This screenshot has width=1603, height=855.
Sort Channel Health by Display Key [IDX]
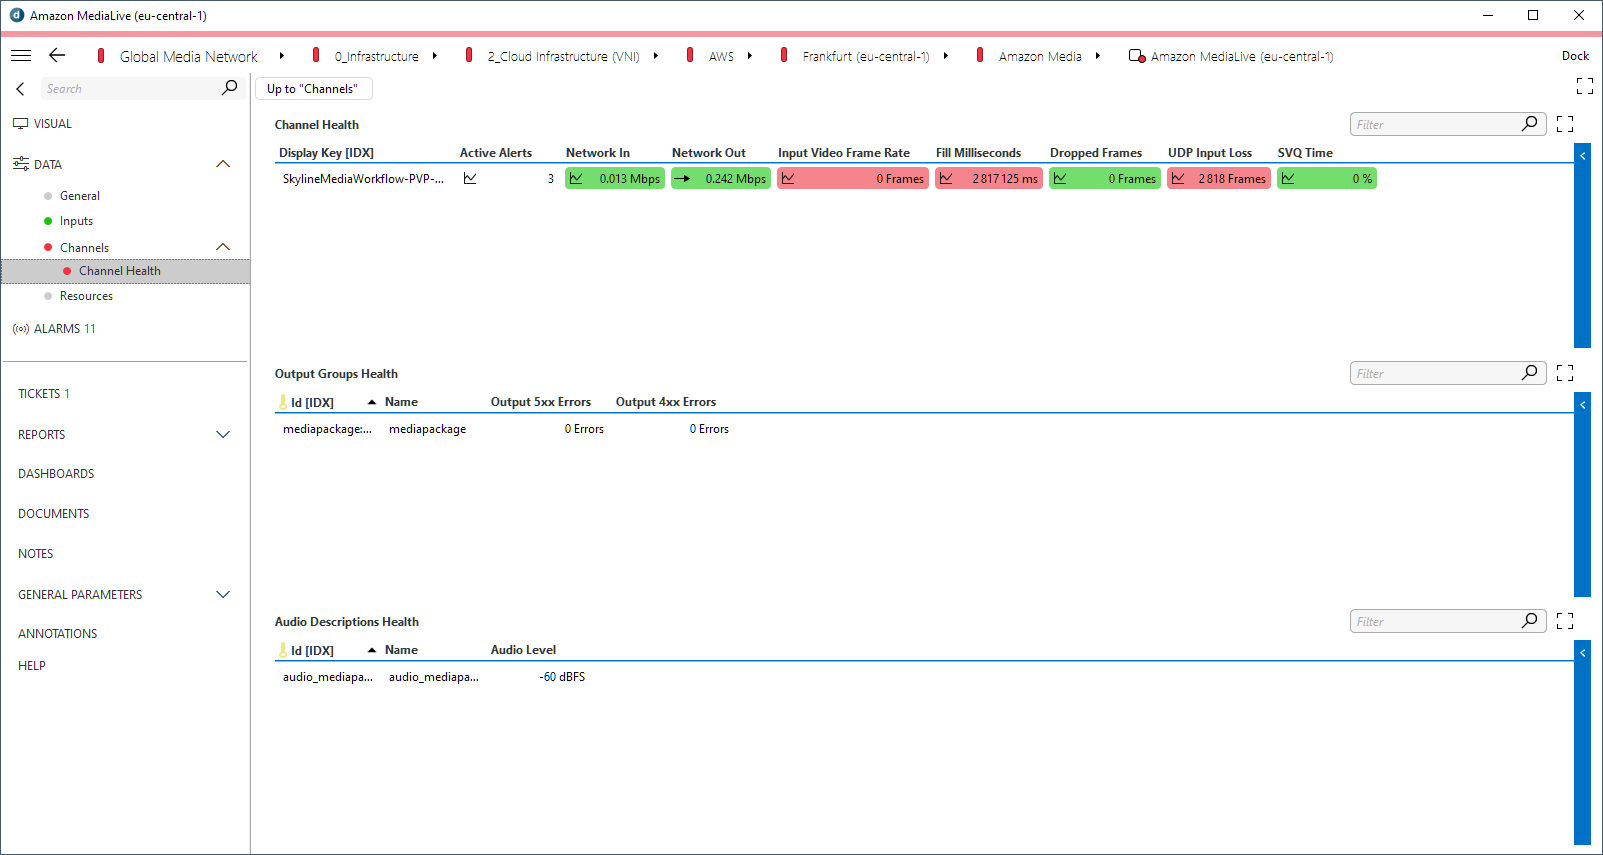tap(326, 153)
